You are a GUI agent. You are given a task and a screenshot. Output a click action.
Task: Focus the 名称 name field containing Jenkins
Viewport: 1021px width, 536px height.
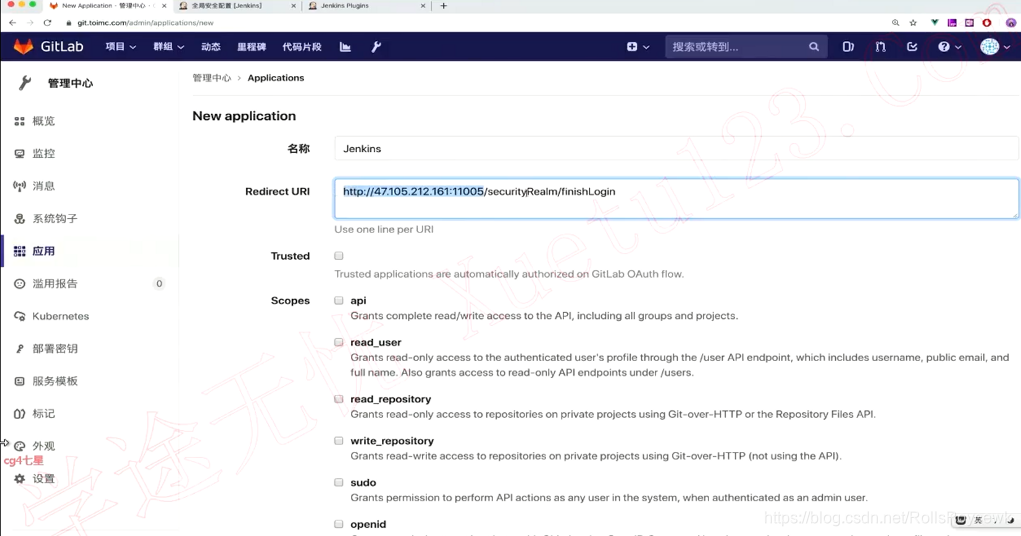[x=677, y=148]
